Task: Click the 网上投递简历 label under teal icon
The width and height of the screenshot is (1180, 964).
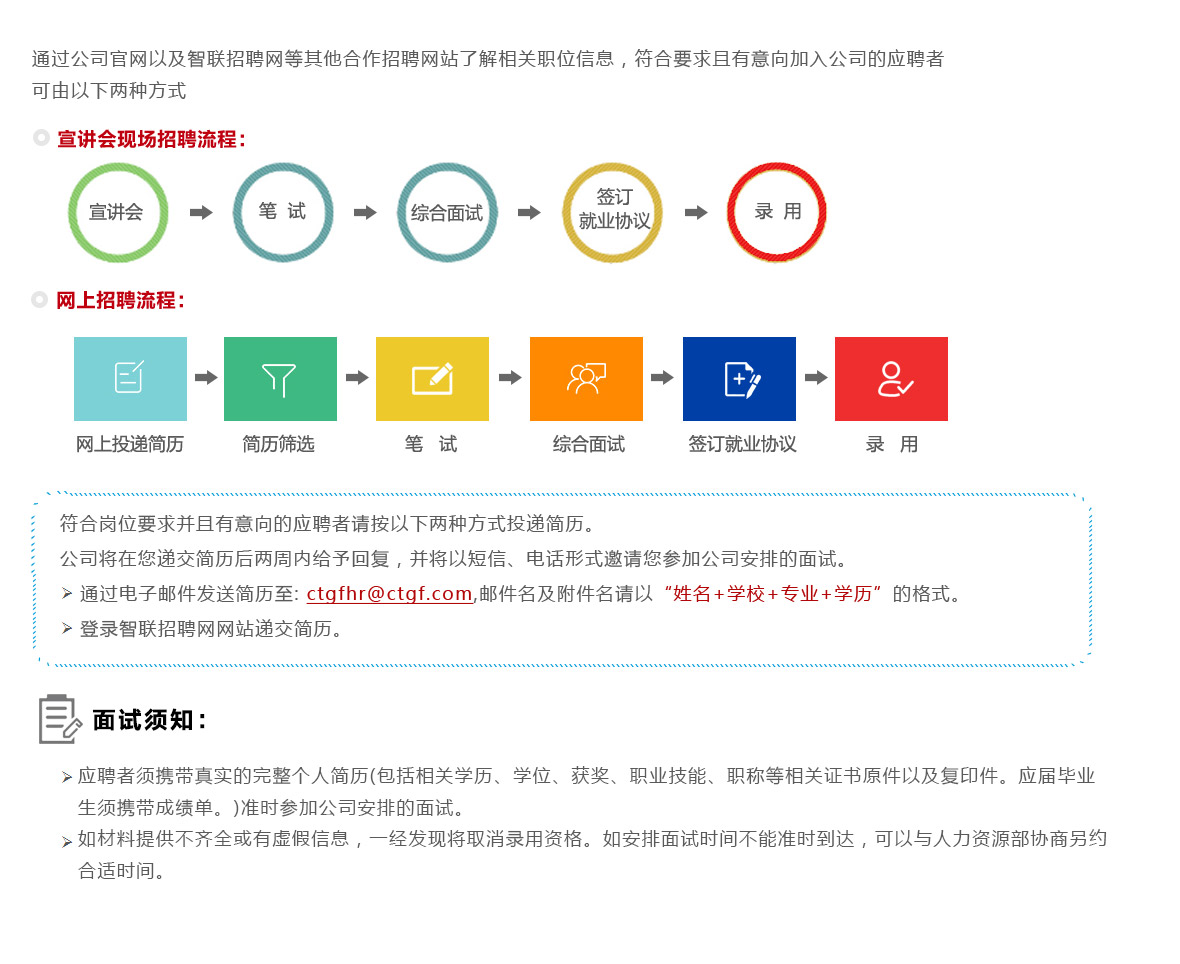Action: click(x=130, y=444)
